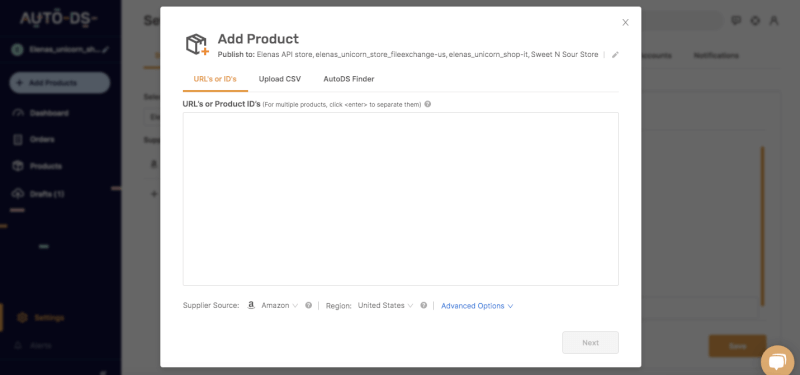
Task: Open the AutoDS Finder tab
Action: click(349, 79)
